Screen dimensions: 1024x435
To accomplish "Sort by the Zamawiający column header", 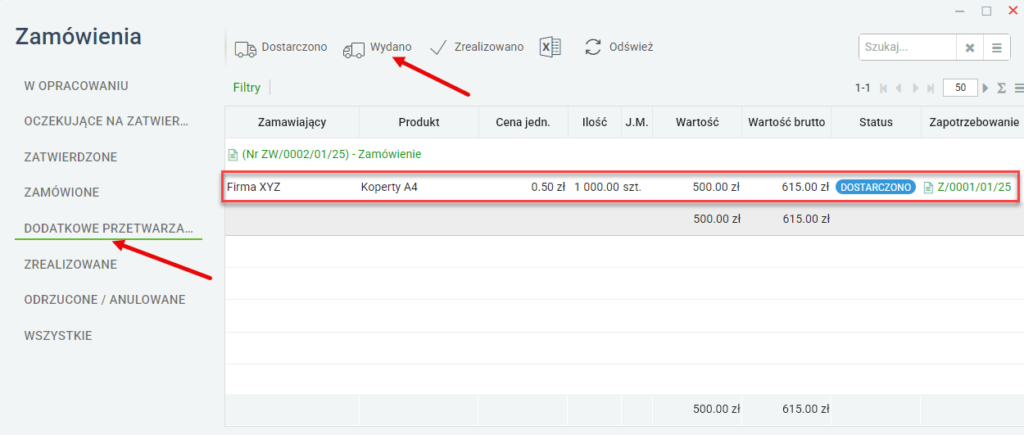I will (292, 122).
